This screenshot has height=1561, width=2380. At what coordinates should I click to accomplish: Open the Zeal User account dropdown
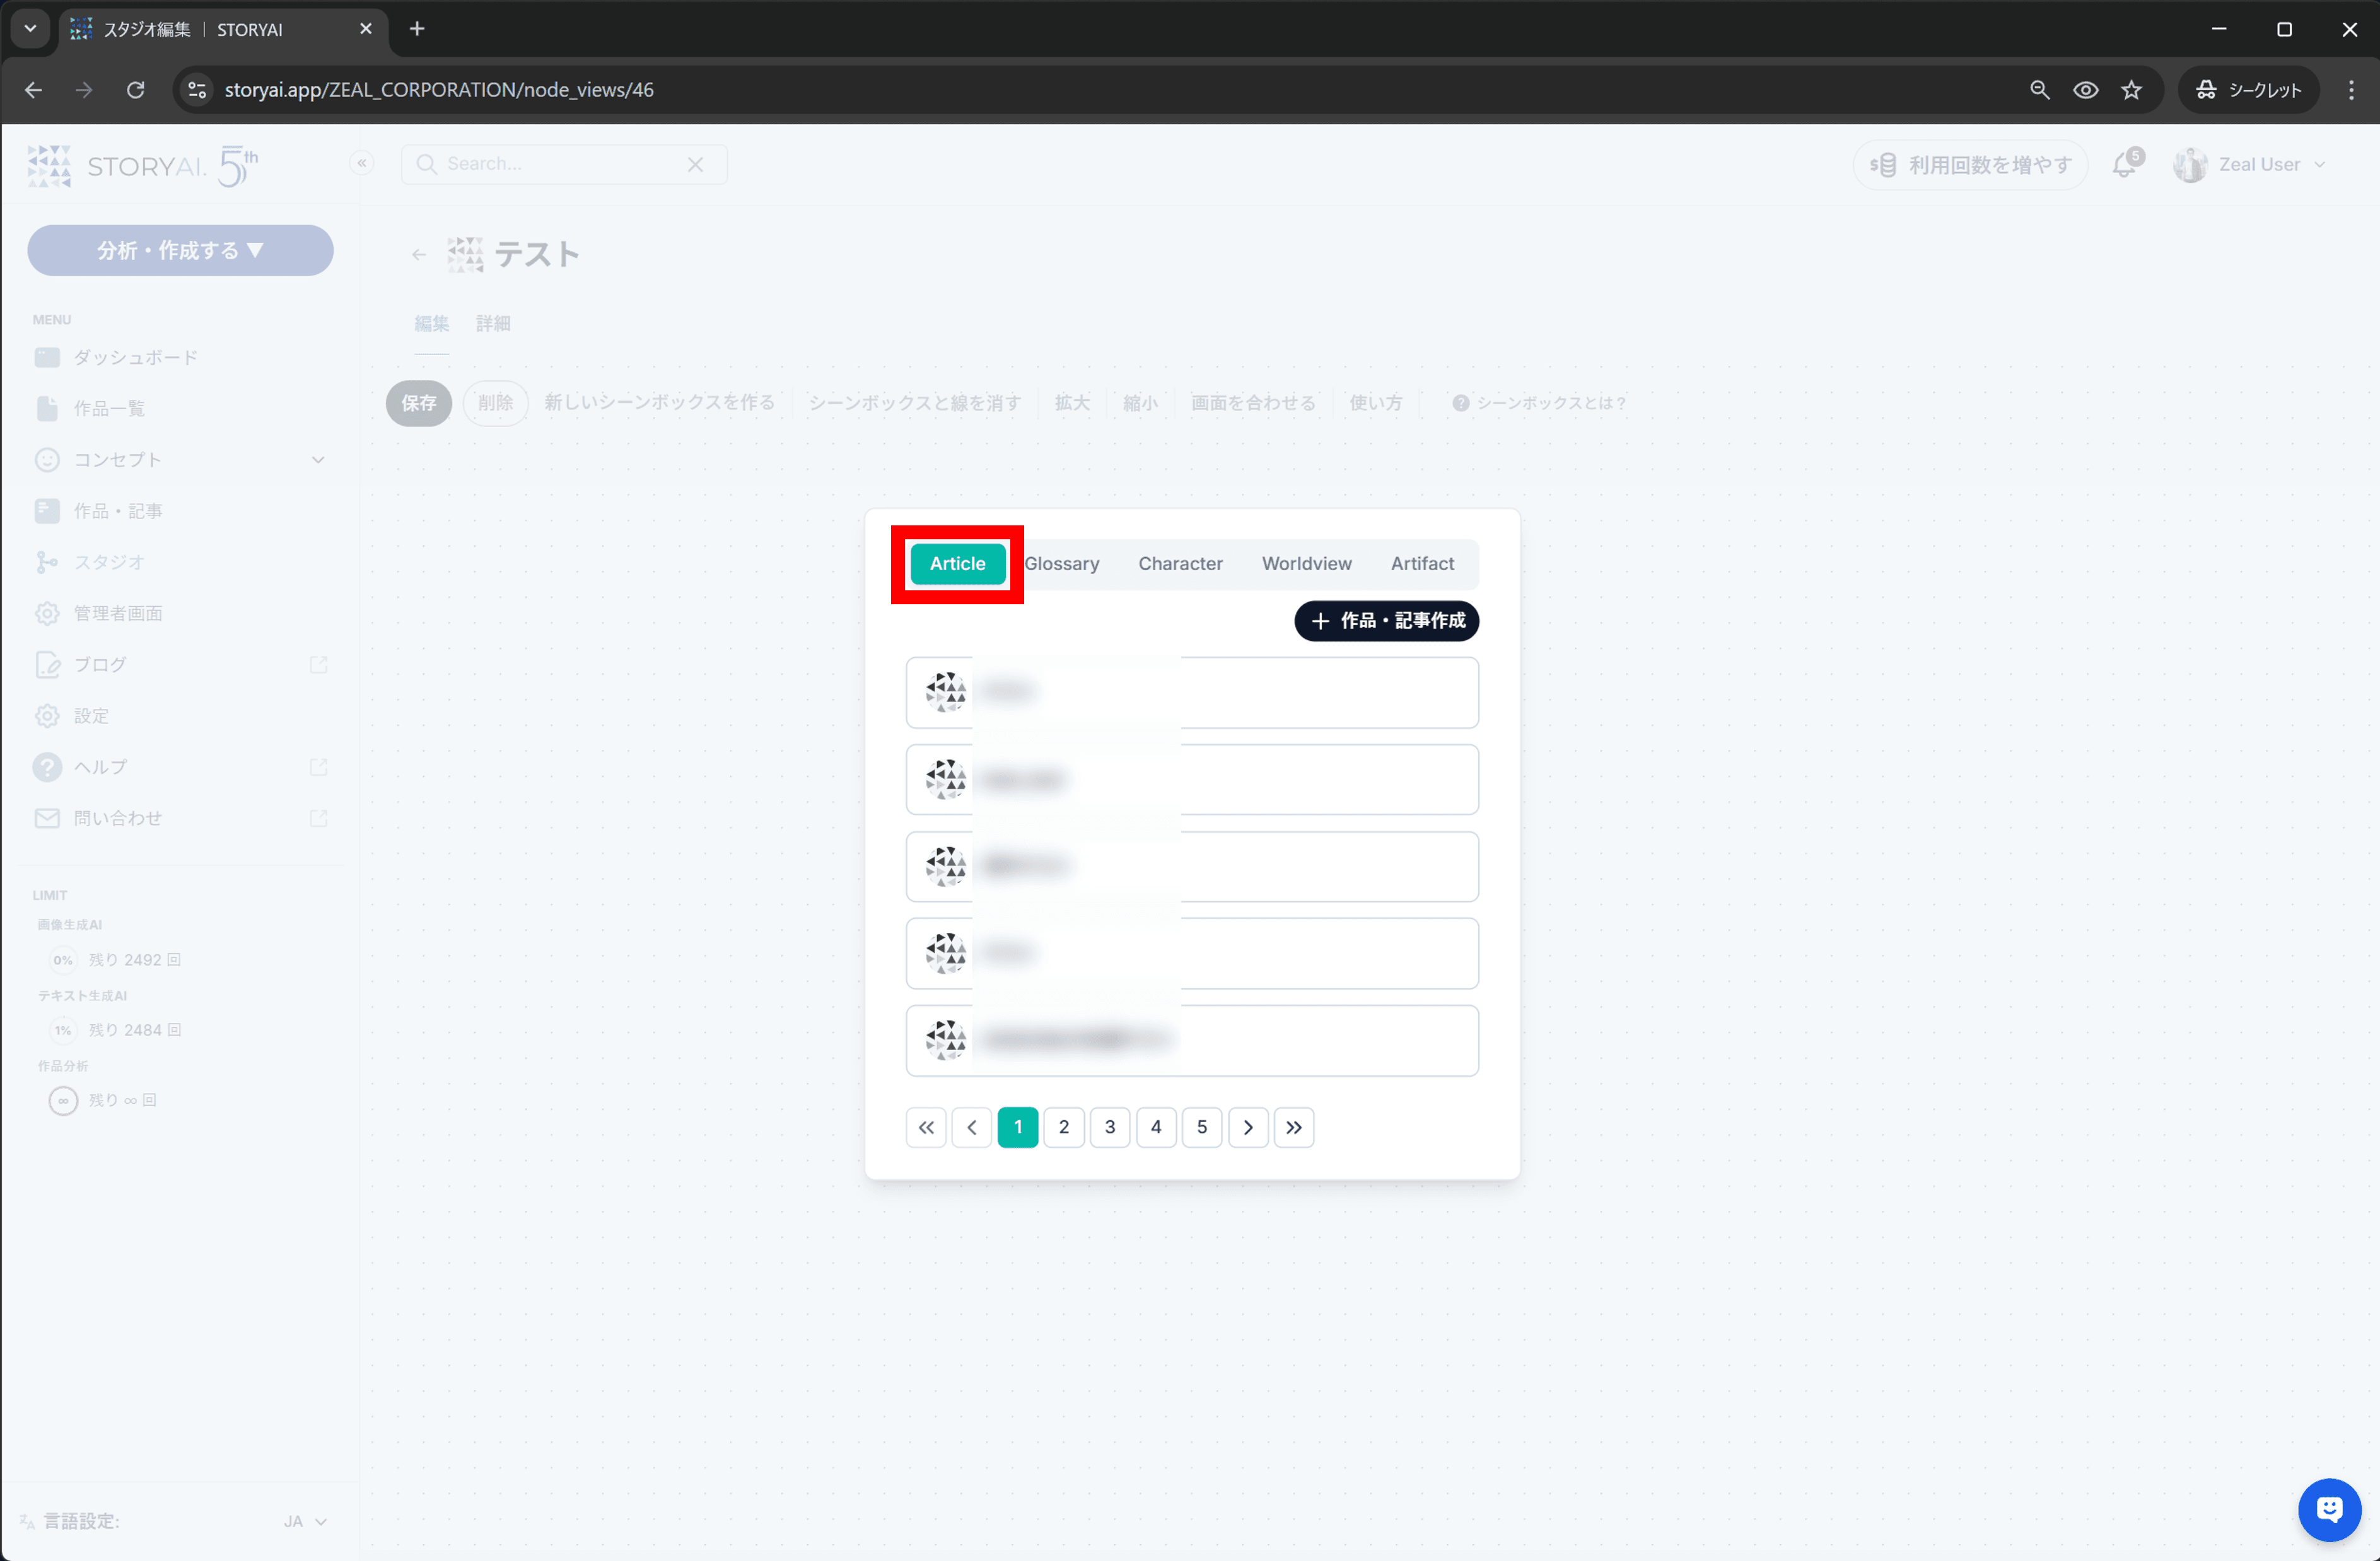(x=2250, y=165)
